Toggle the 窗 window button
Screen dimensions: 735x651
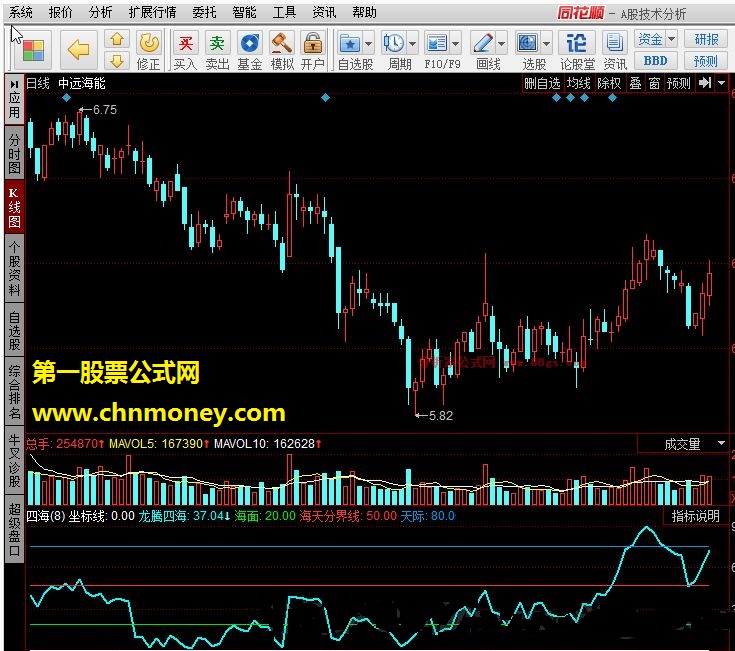point(654,83)
